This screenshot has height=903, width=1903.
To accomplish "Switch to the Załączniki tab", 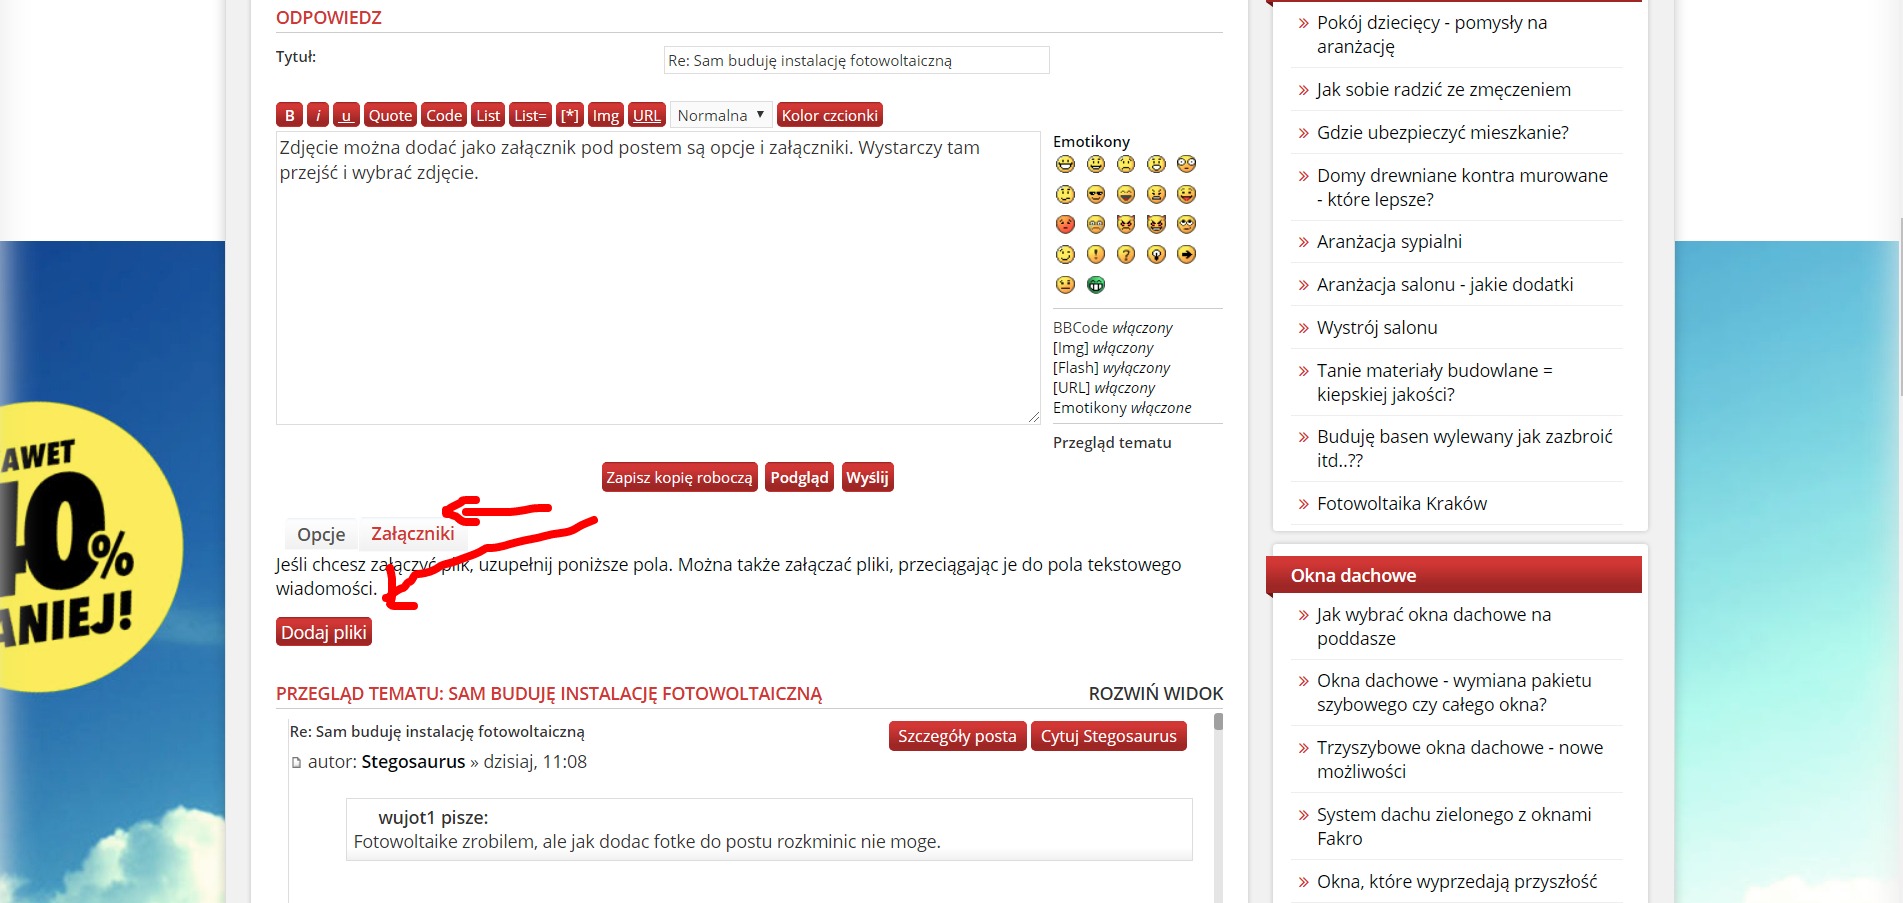I will click(412, 534).
